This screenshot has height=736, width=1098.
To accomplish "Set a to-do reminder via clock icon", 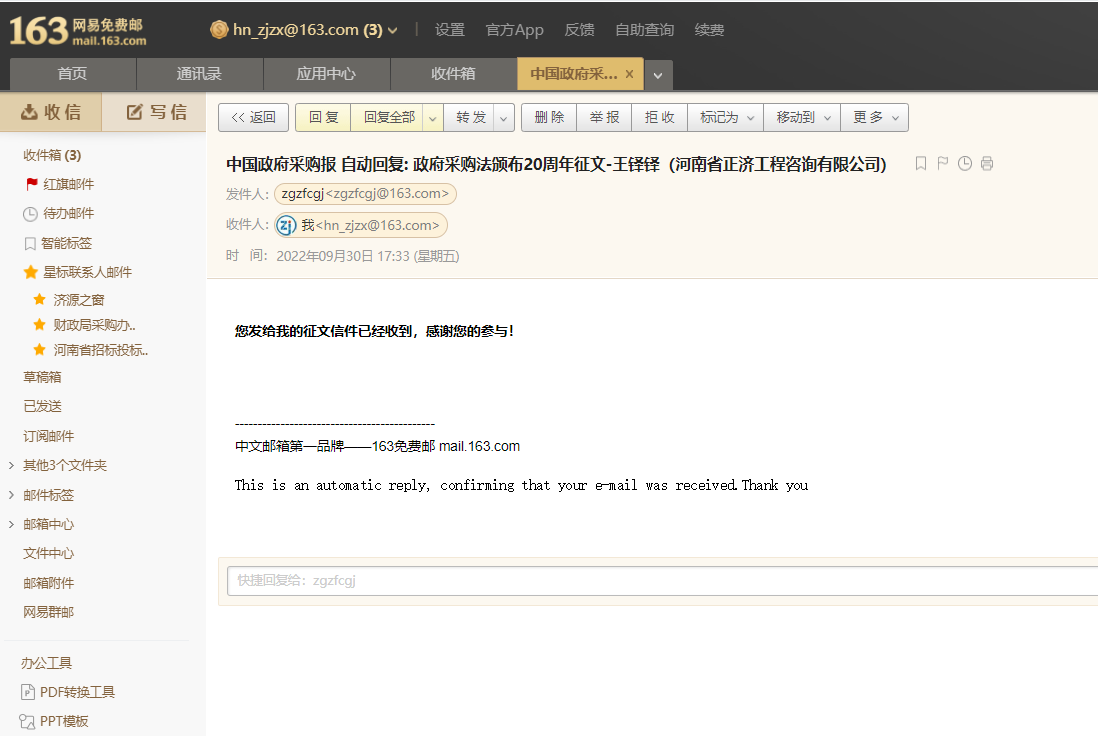I will (x=965, y=164).
